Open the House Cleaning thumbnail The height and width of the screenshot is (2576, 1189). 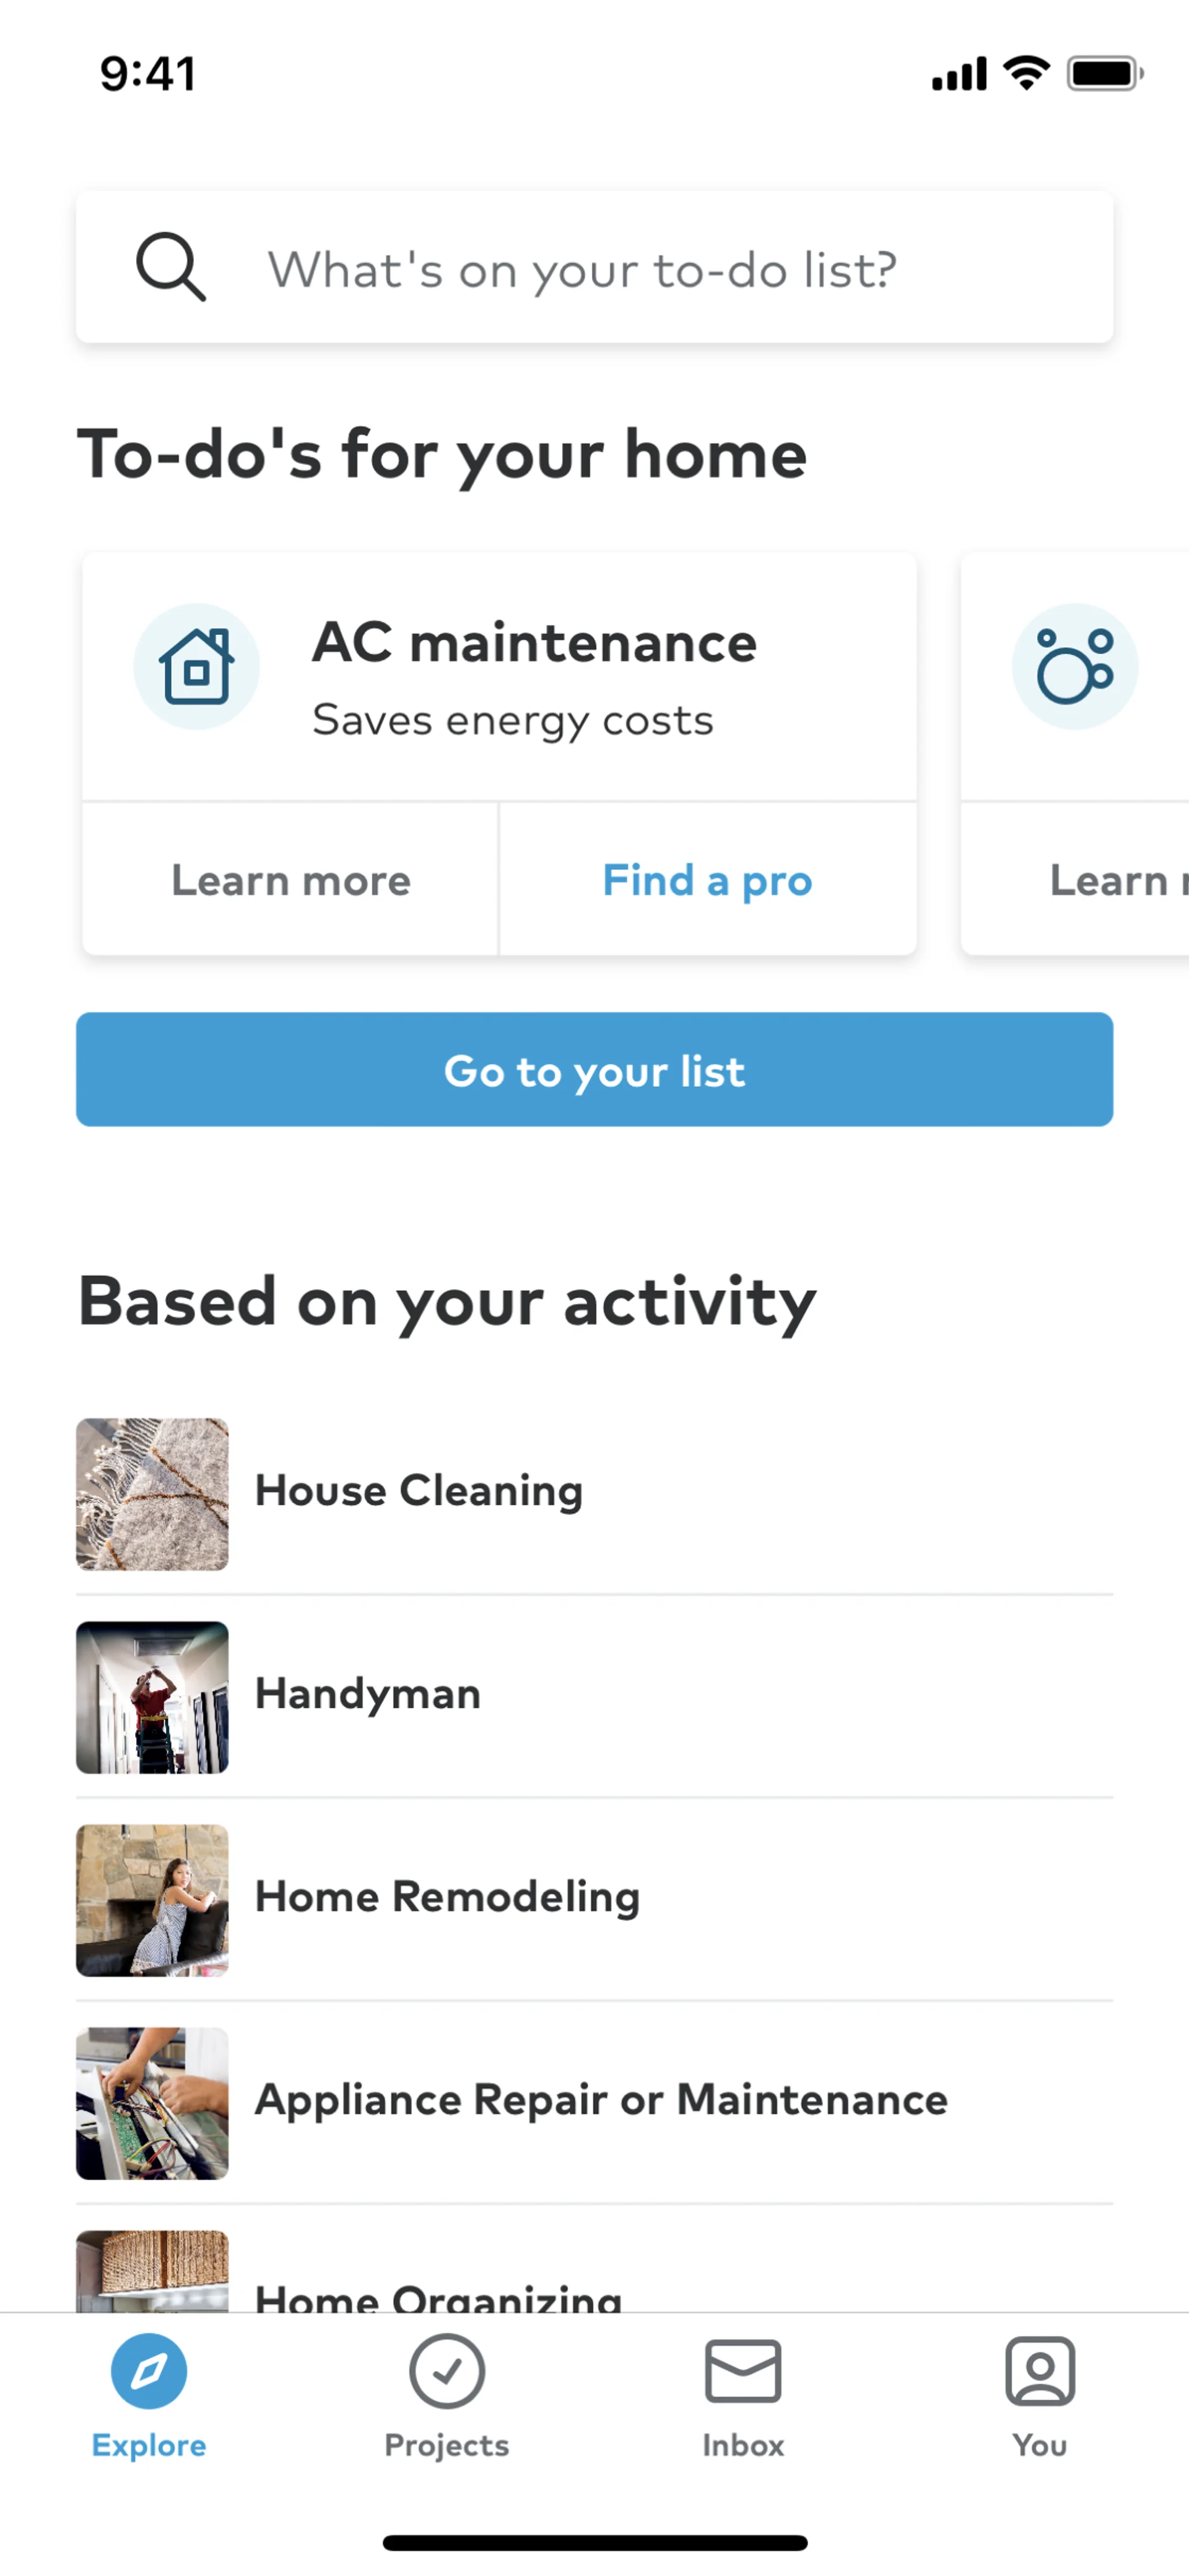152,1494
